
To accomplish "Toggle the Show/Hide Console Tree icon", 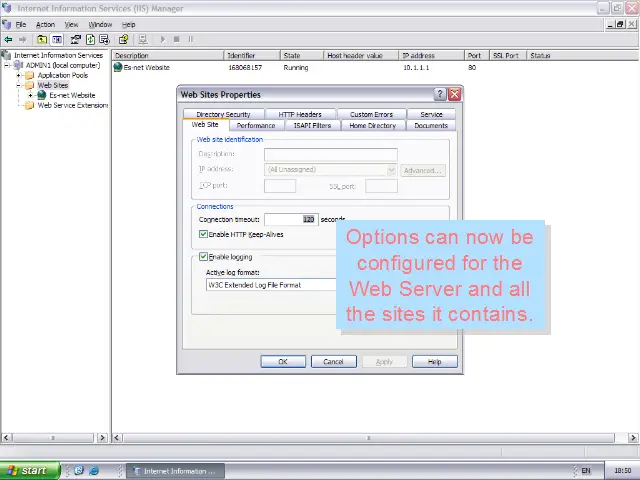I will pos(57,40).
